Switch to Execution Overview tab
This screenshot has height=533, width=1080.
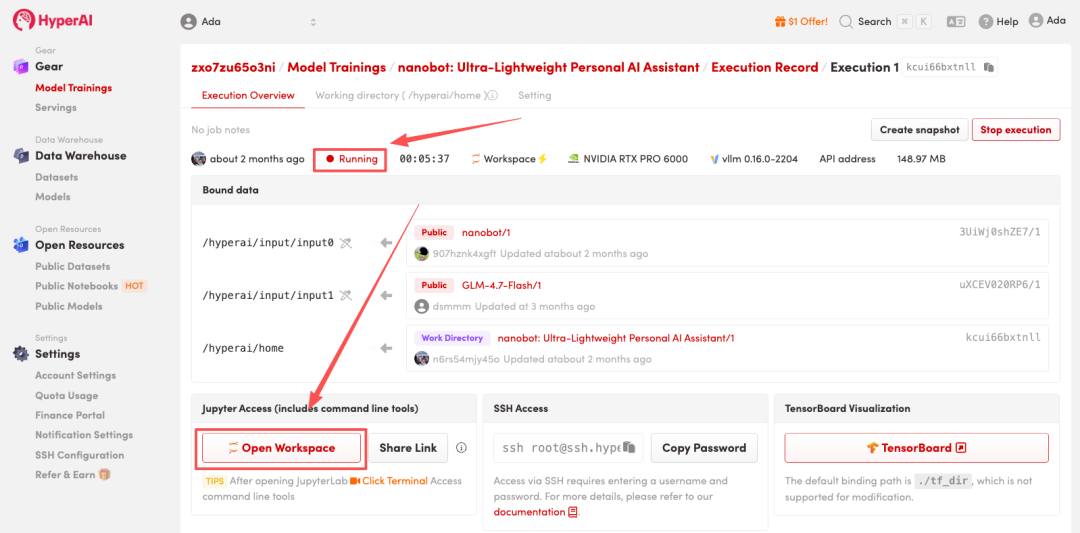248,96
